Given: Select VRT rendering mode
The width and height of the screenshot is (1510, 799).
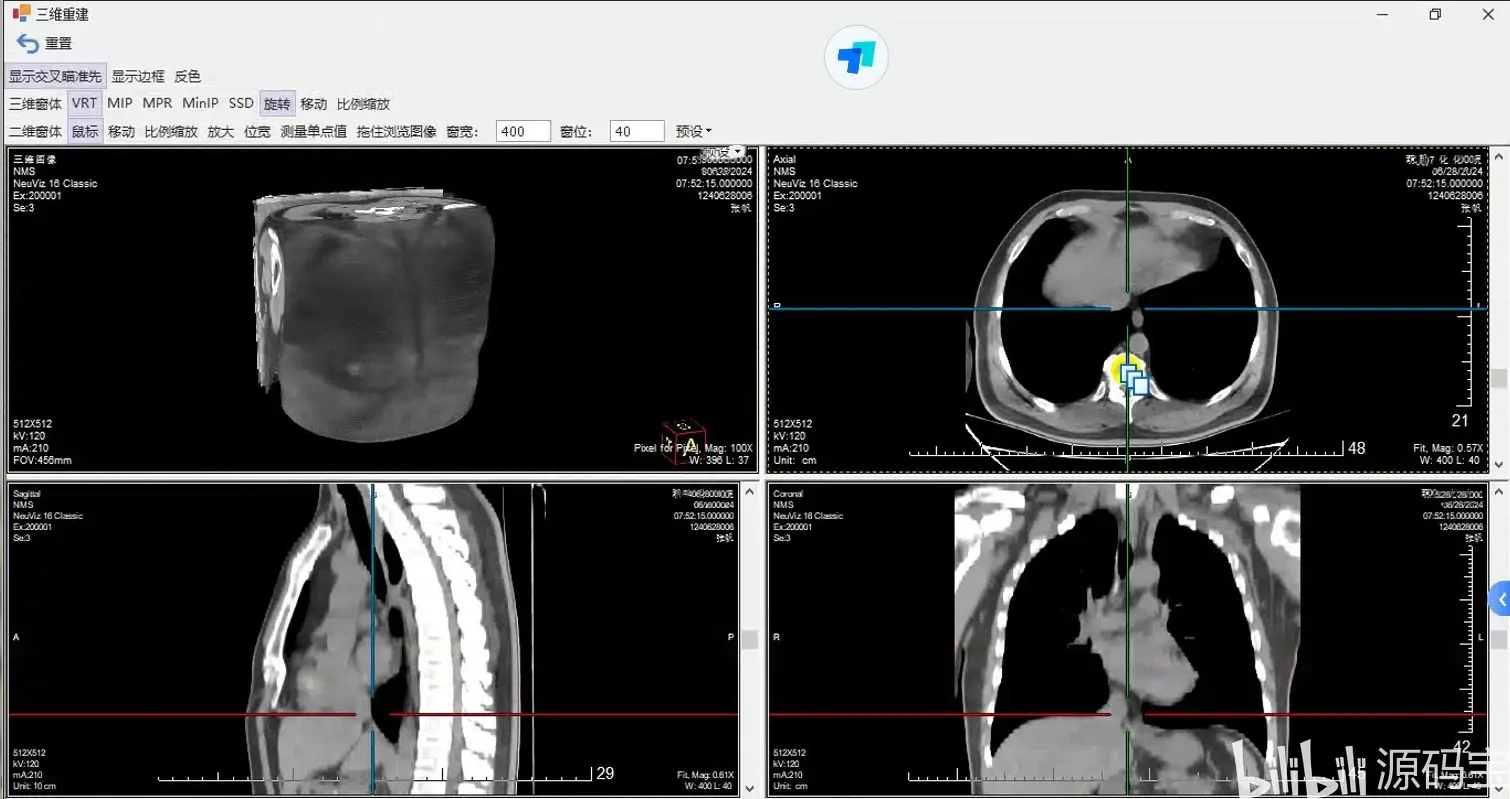Looking at the screenshot, I should (84, 103).
